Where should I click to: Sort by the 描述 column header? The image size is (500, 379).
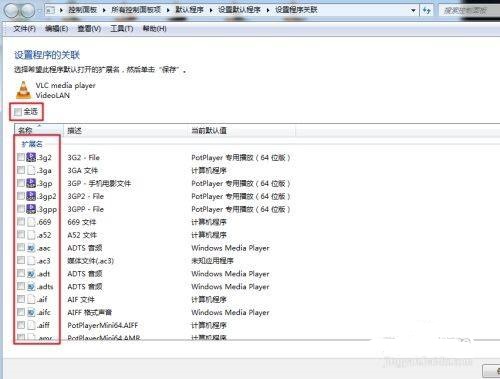[126, 130]
